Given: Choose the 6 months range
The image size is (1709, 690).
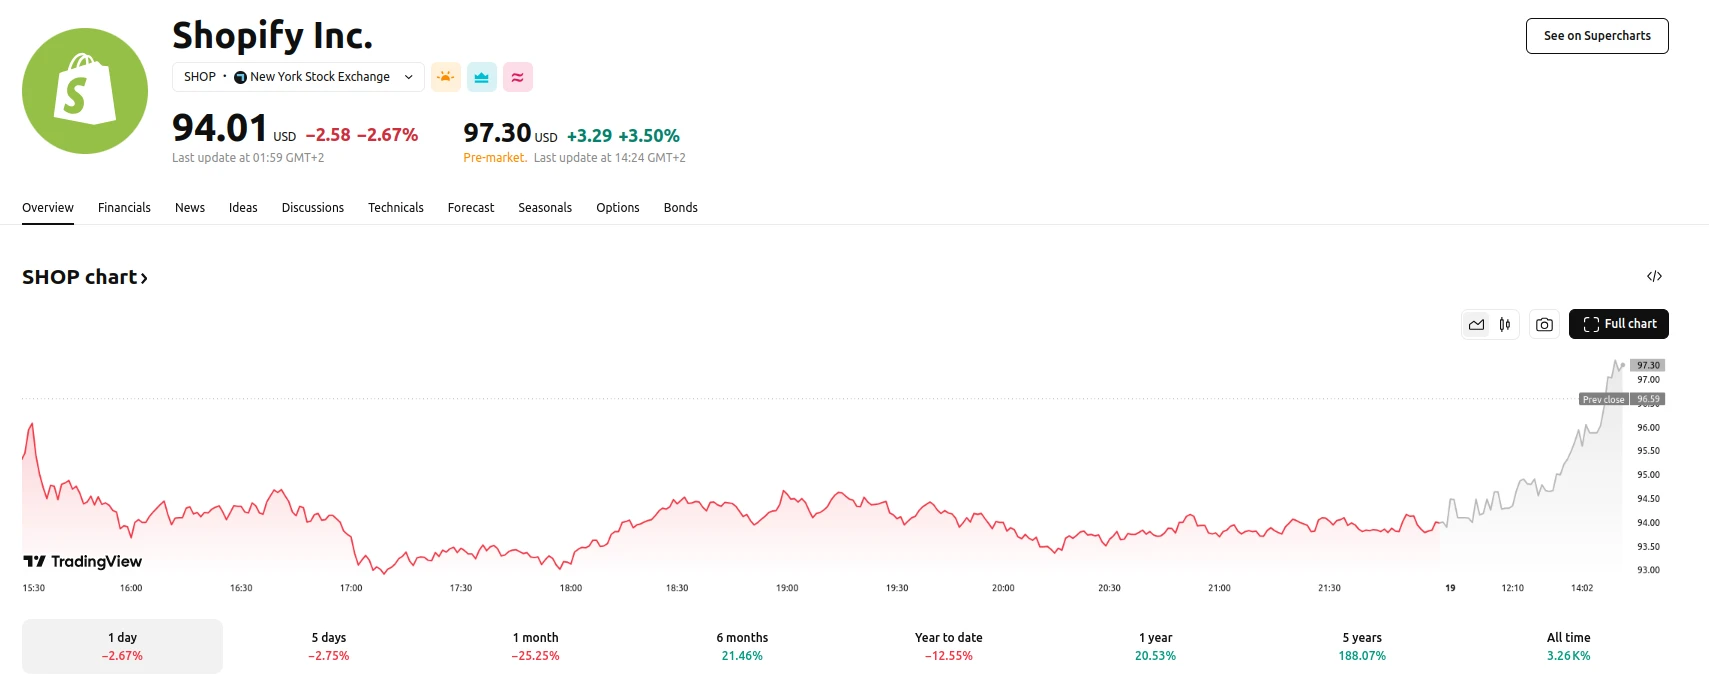Looking at the screenshot, I should 742,646.
